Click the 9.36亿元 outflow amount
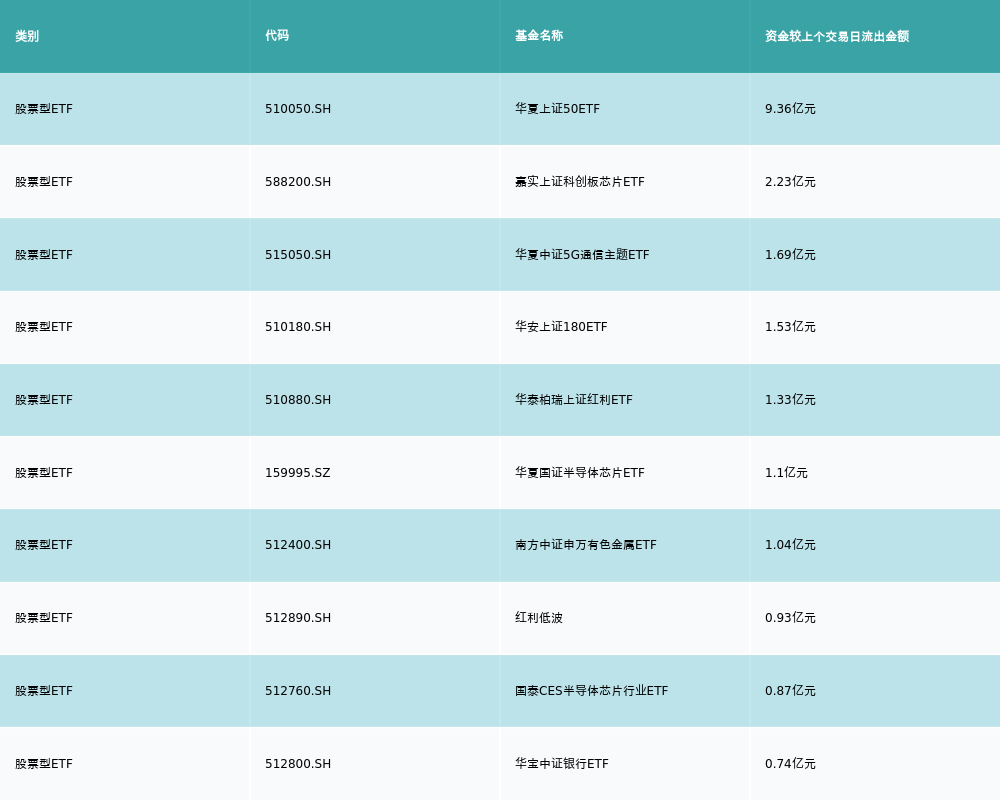 (x=790, y=109)
